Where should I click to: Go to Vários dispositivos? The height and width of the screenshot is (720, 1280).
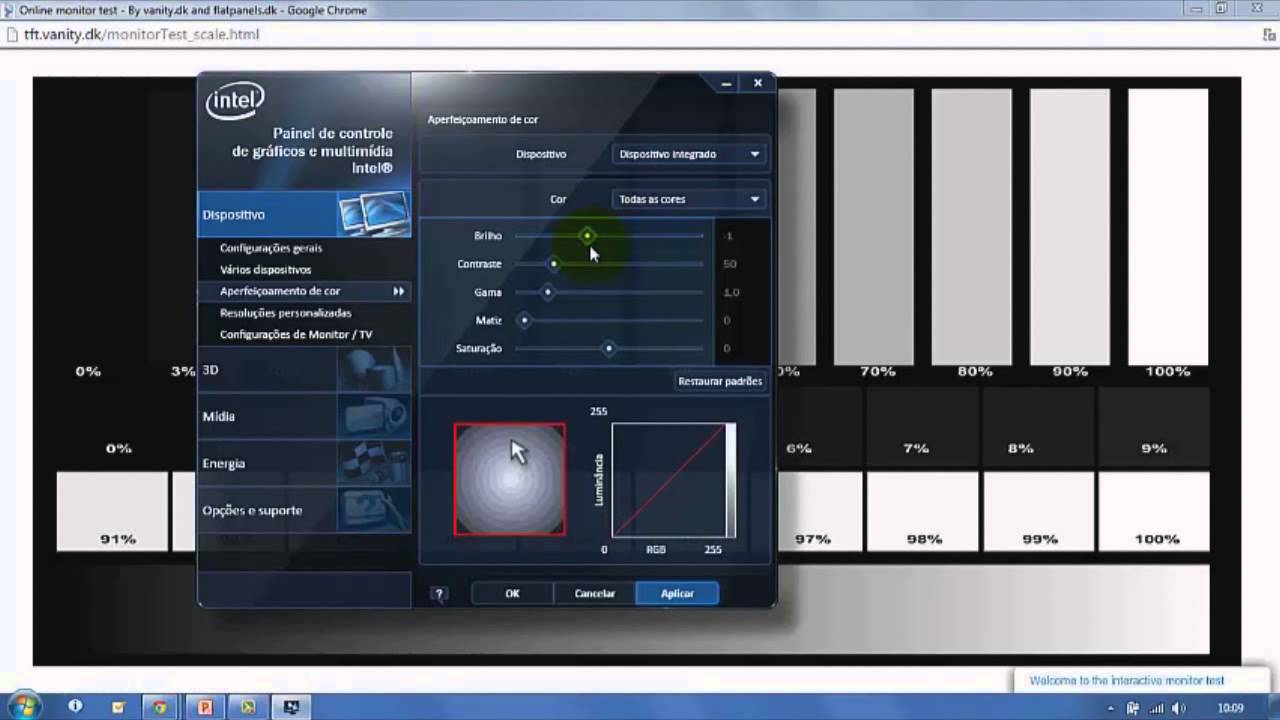point(265,270)
